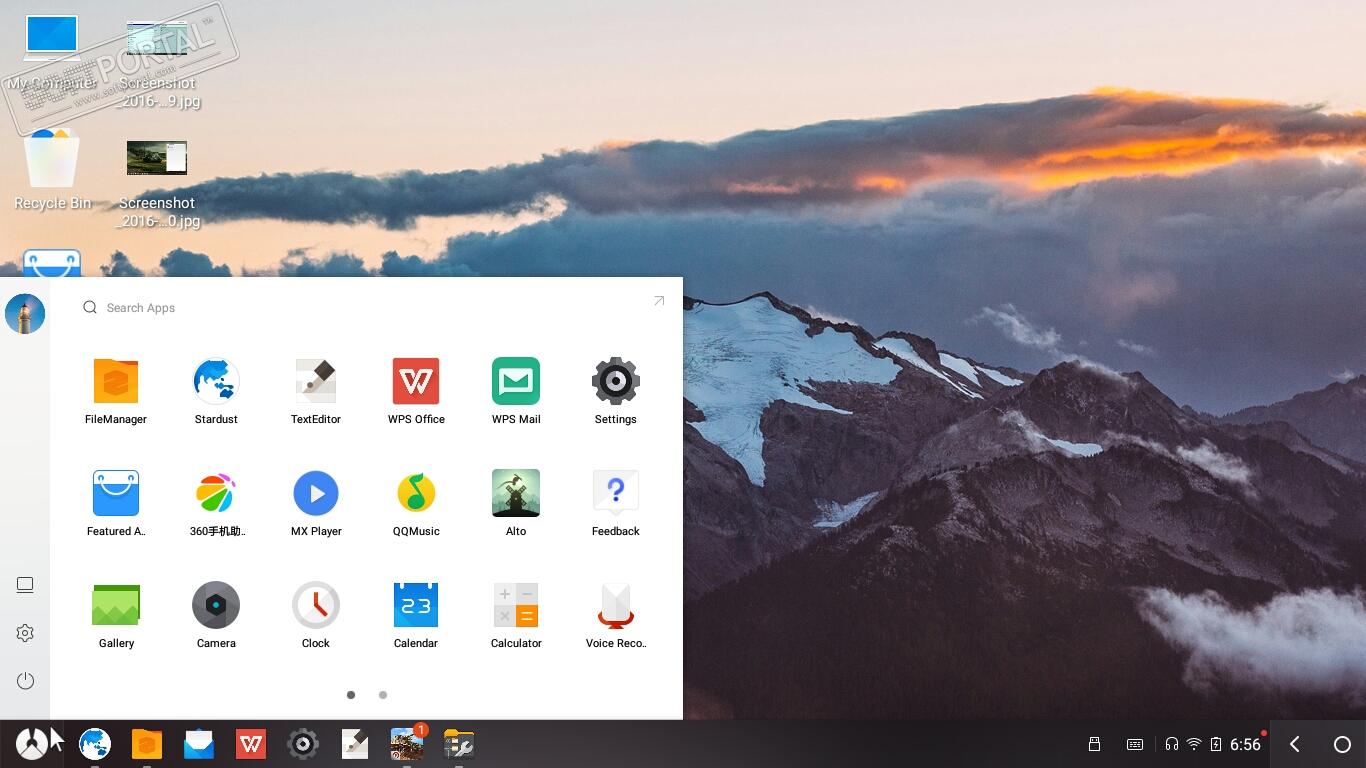
Task: Launch Calculator
Action: (516, 615)
